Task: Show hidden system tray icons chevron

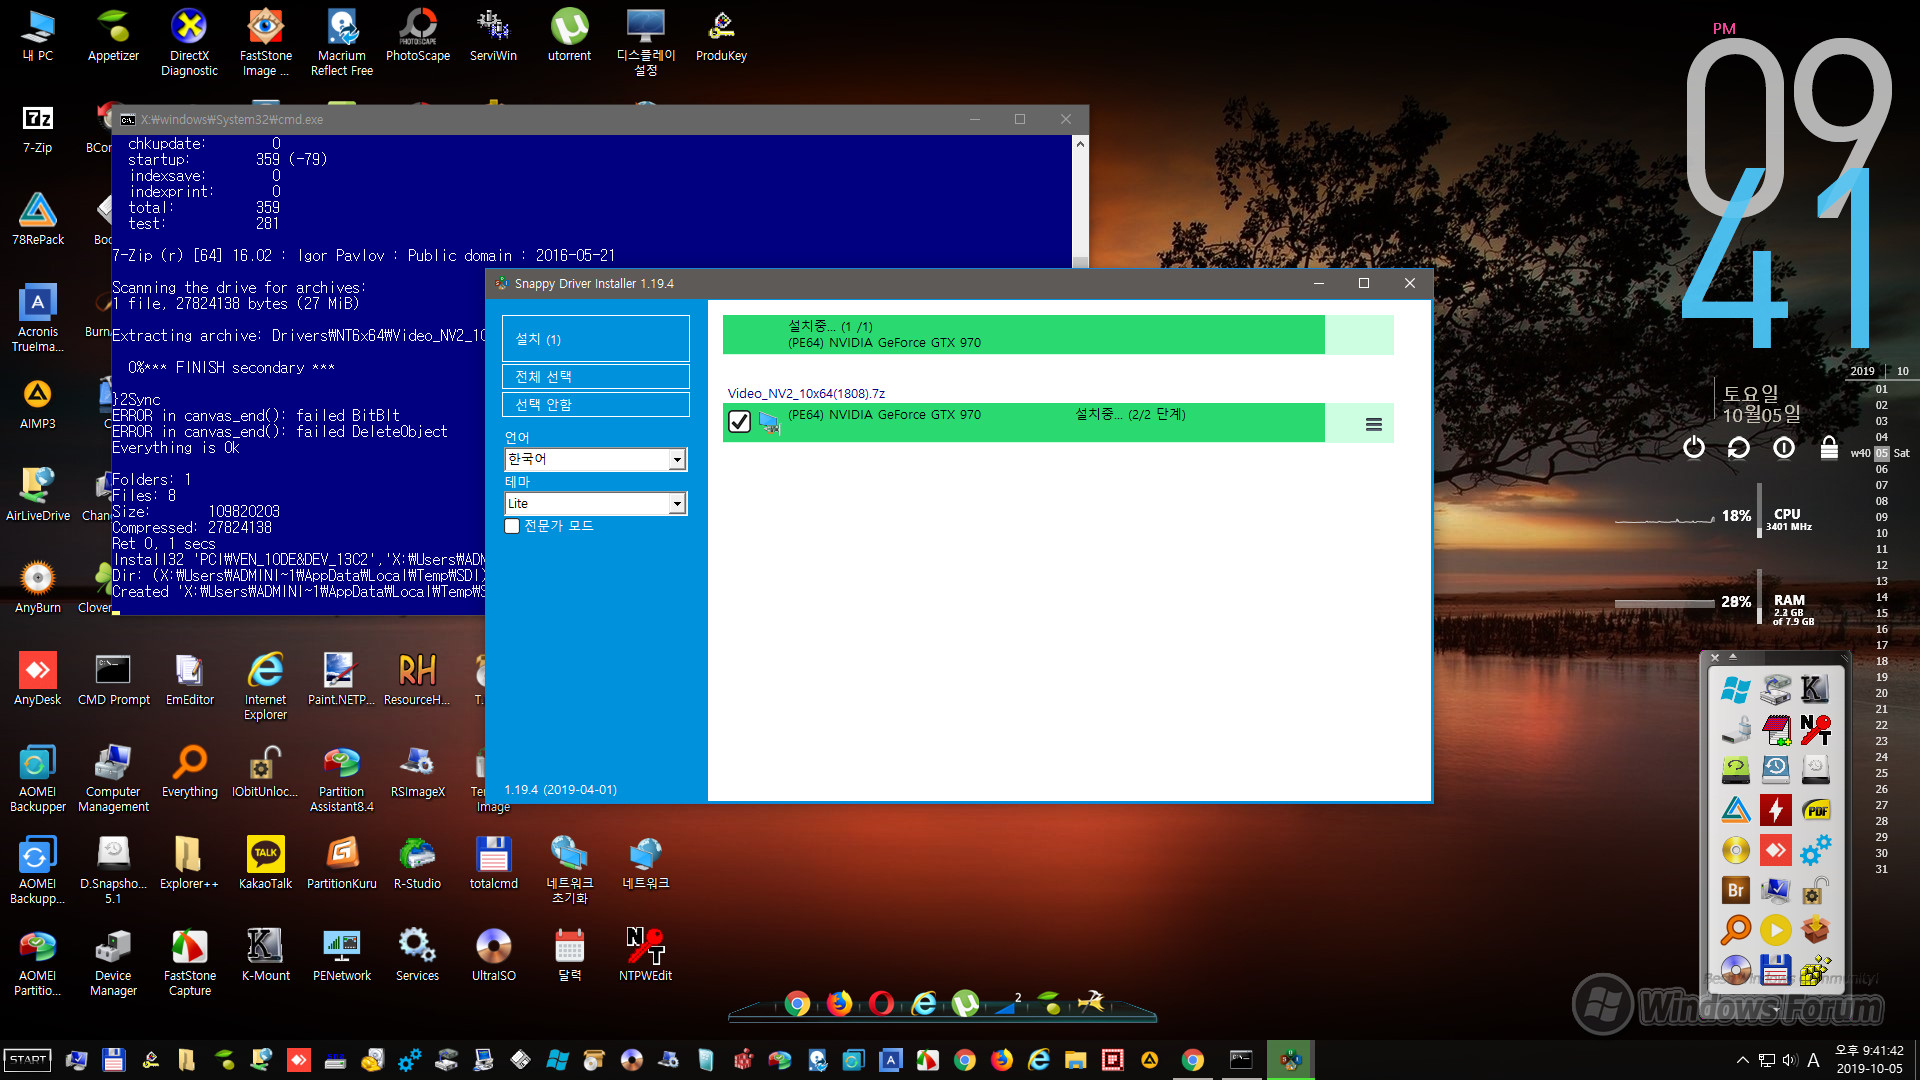Action: 1743,1060
